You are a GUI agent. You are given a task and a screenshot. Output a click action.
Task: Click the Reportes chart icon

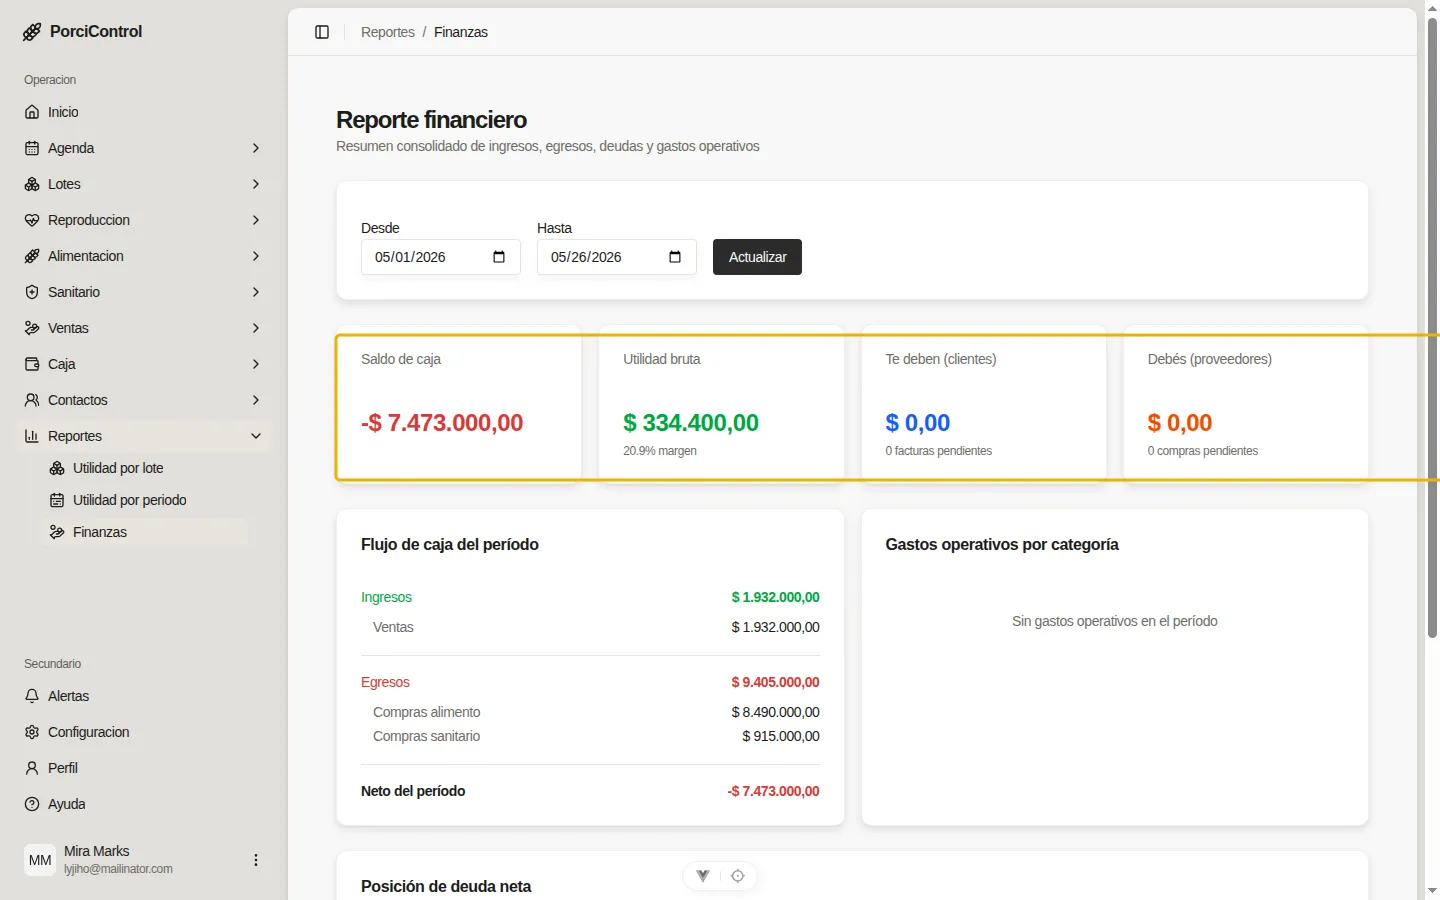pos(32,436)
